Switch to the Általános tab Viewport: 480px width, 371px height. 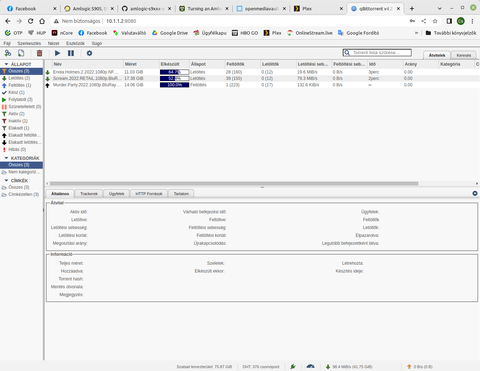[x=60, y=194]
